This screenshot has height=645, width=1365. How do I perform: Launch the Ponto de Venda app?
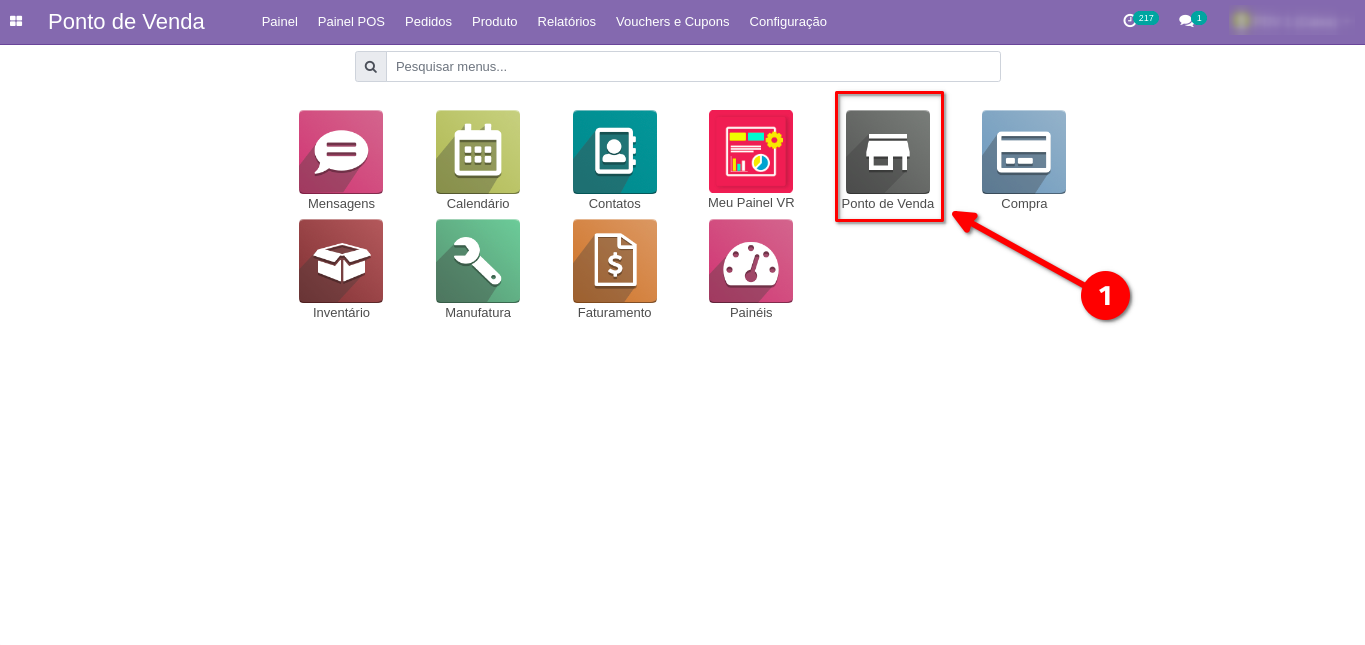pos(888,152)
